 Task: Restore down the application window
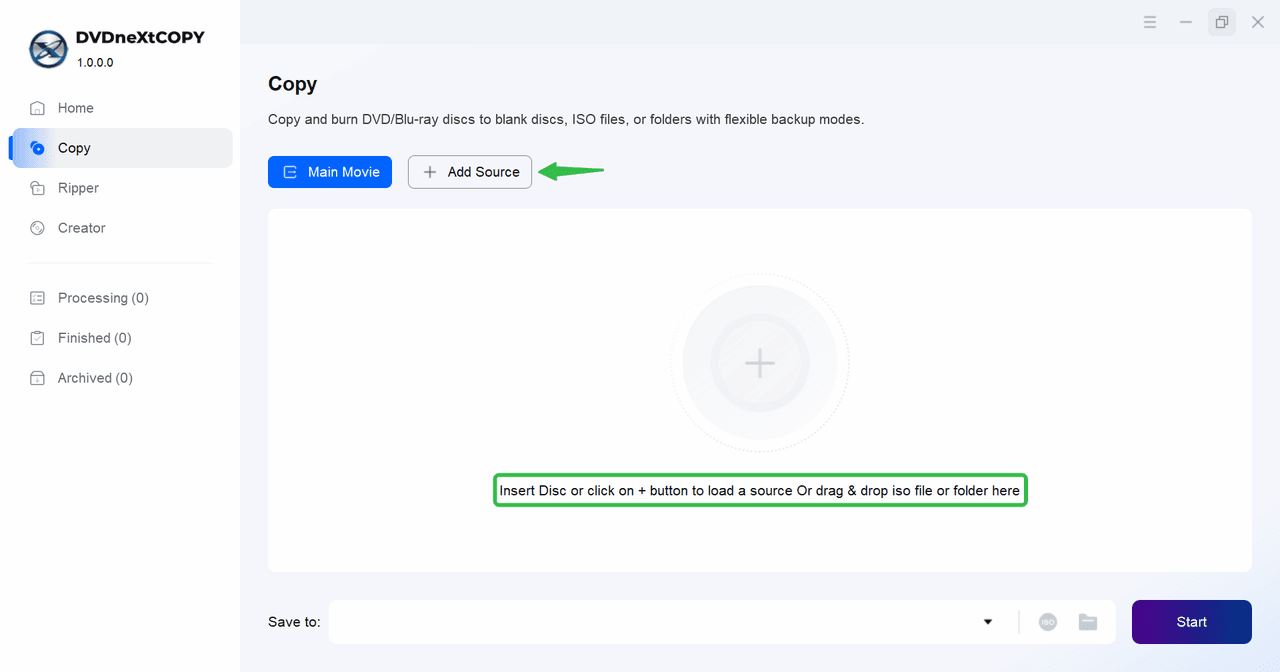point(1222,22)
